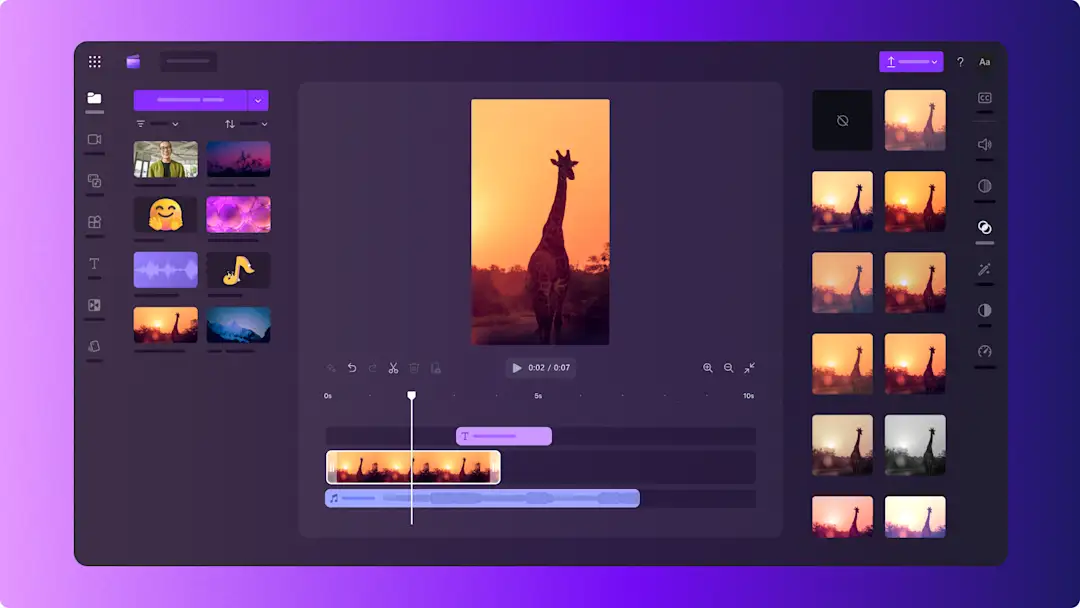Fit timeline to screen with shrink icon
1080x608 pixels.
click(749, 368)
